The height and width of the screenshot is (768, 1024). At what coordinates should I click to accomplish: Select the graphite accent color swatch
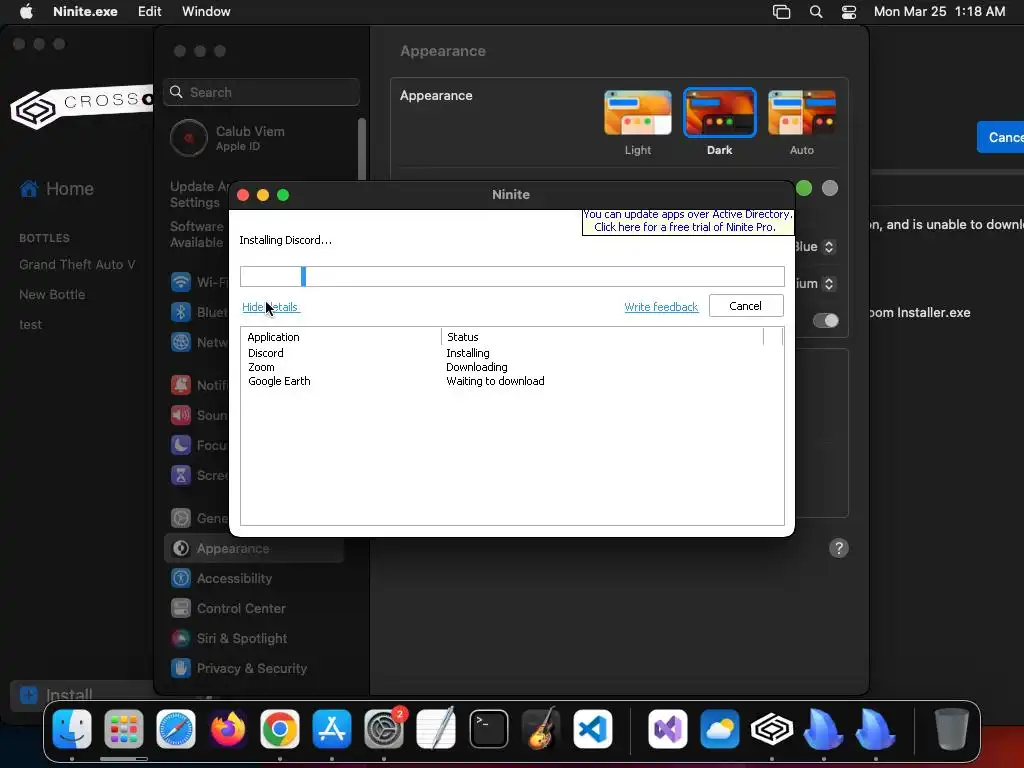829,188
